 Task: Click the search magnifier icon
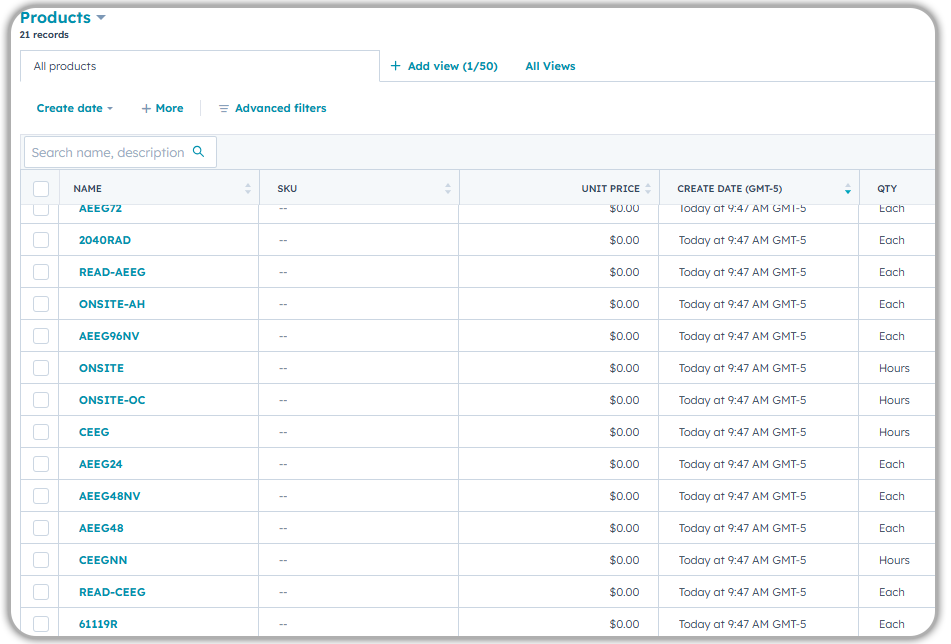click(x=198, y=152)
